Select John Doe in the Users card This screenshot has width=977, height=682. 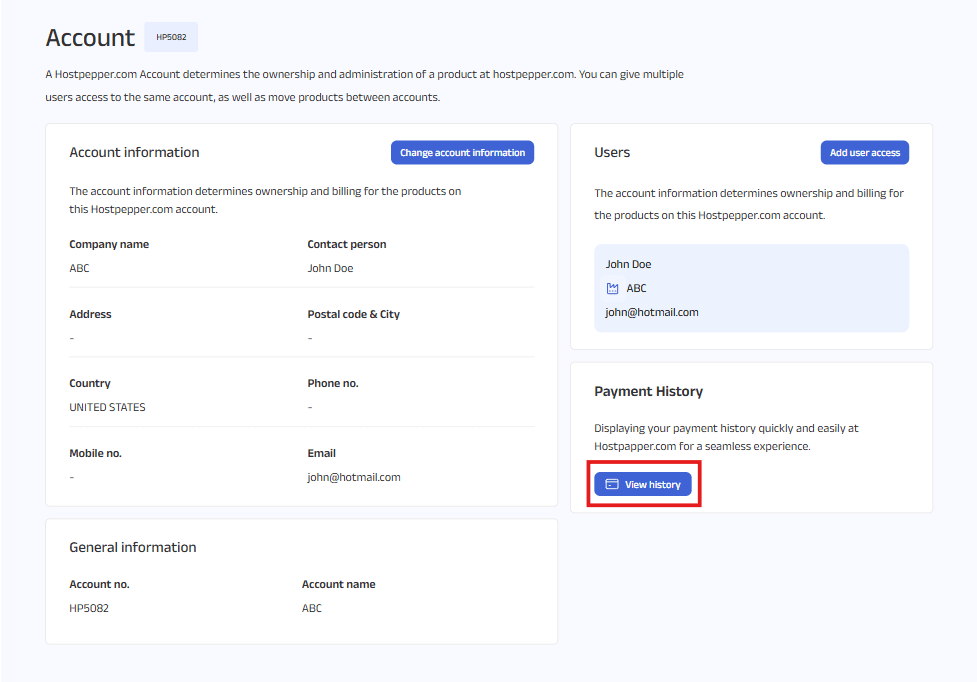tap(628, 264)
